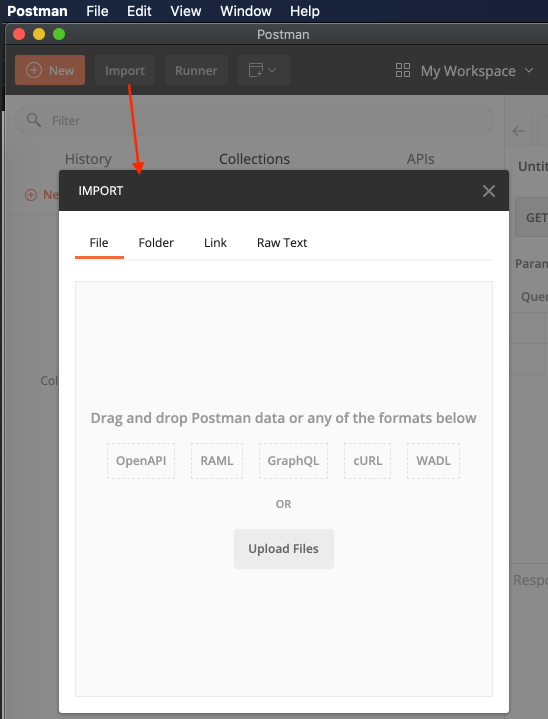Open the View menu in menu bar

186,11
